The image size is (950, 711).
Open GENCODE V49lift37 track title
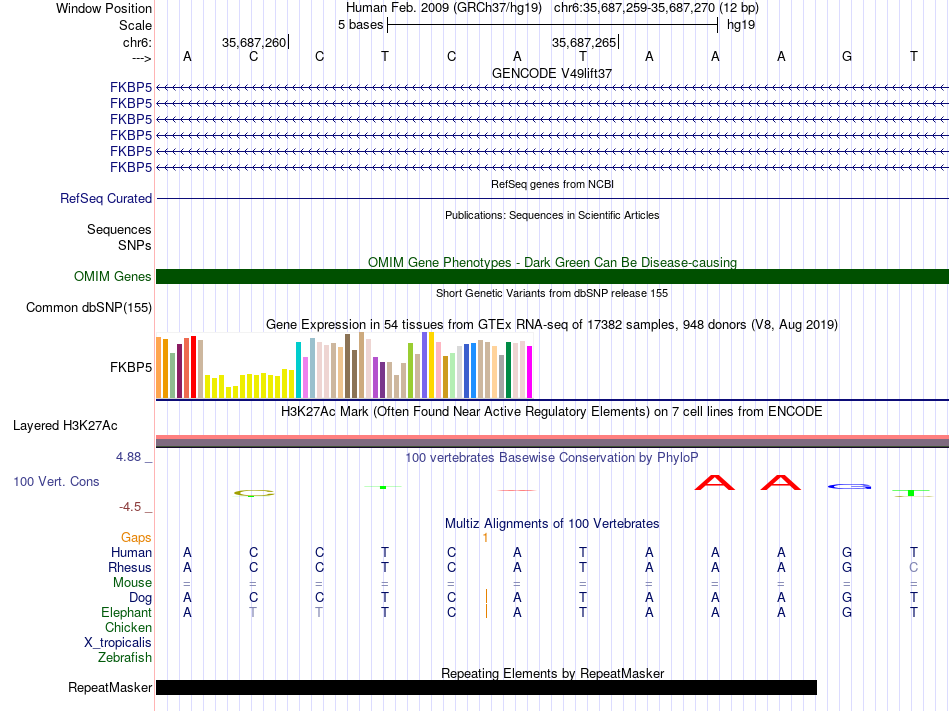pos(552,73)
